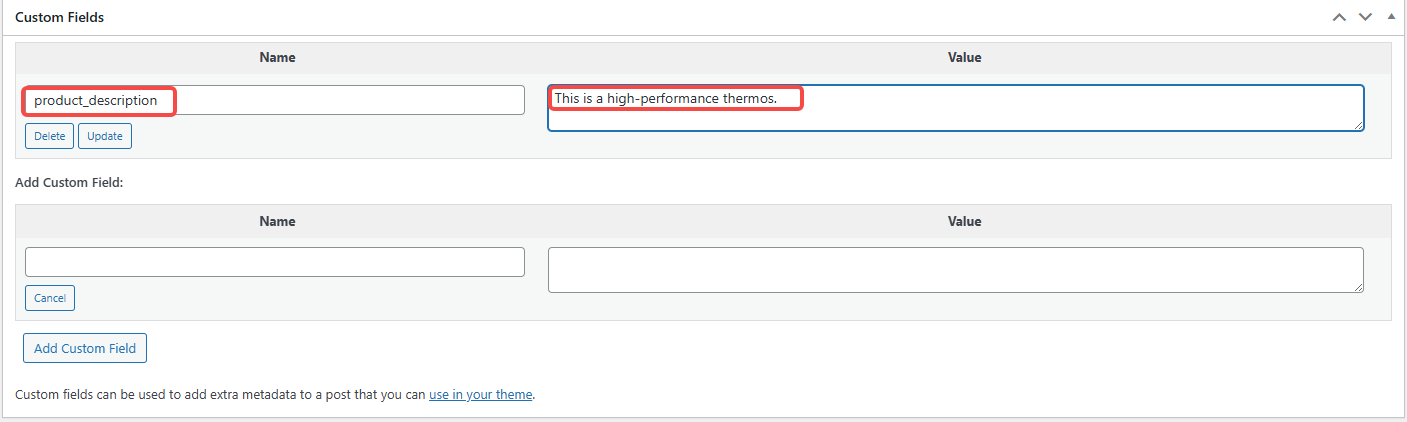Click the Name header in Add Custom Field table
The width and height of the screenshot is (1407, 422).
click(277, 222)
